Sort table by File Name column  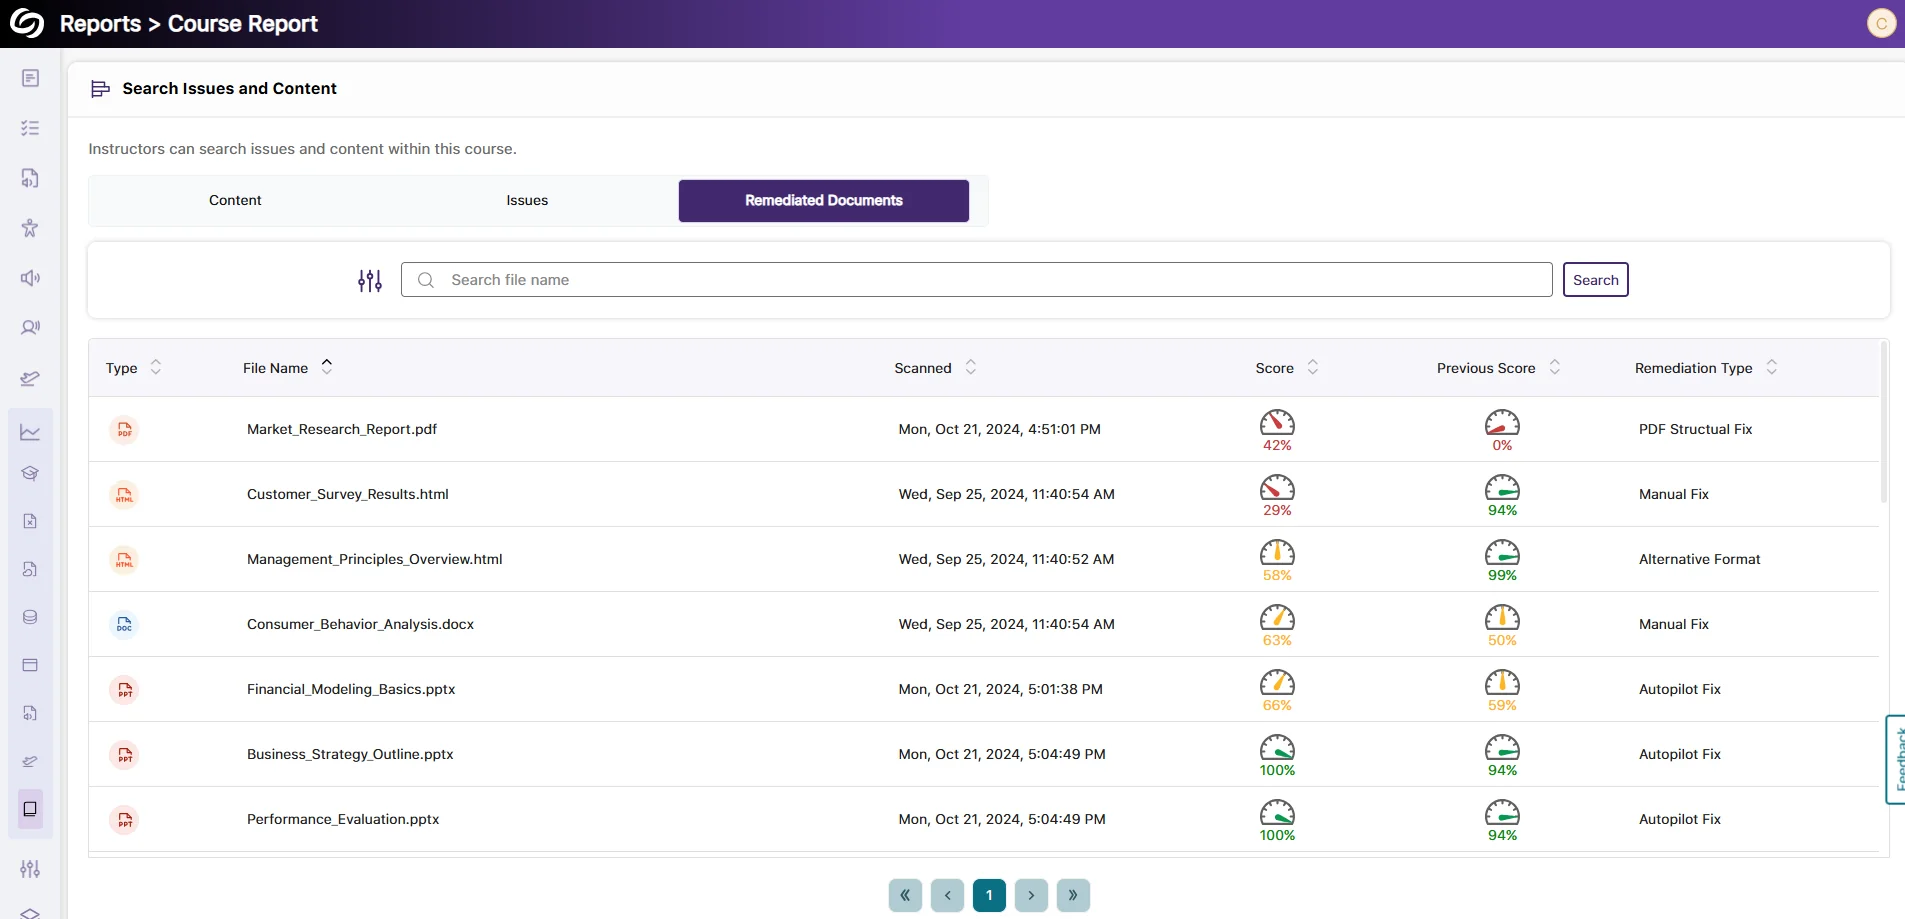pyautogui.click(x=326, y=367)
